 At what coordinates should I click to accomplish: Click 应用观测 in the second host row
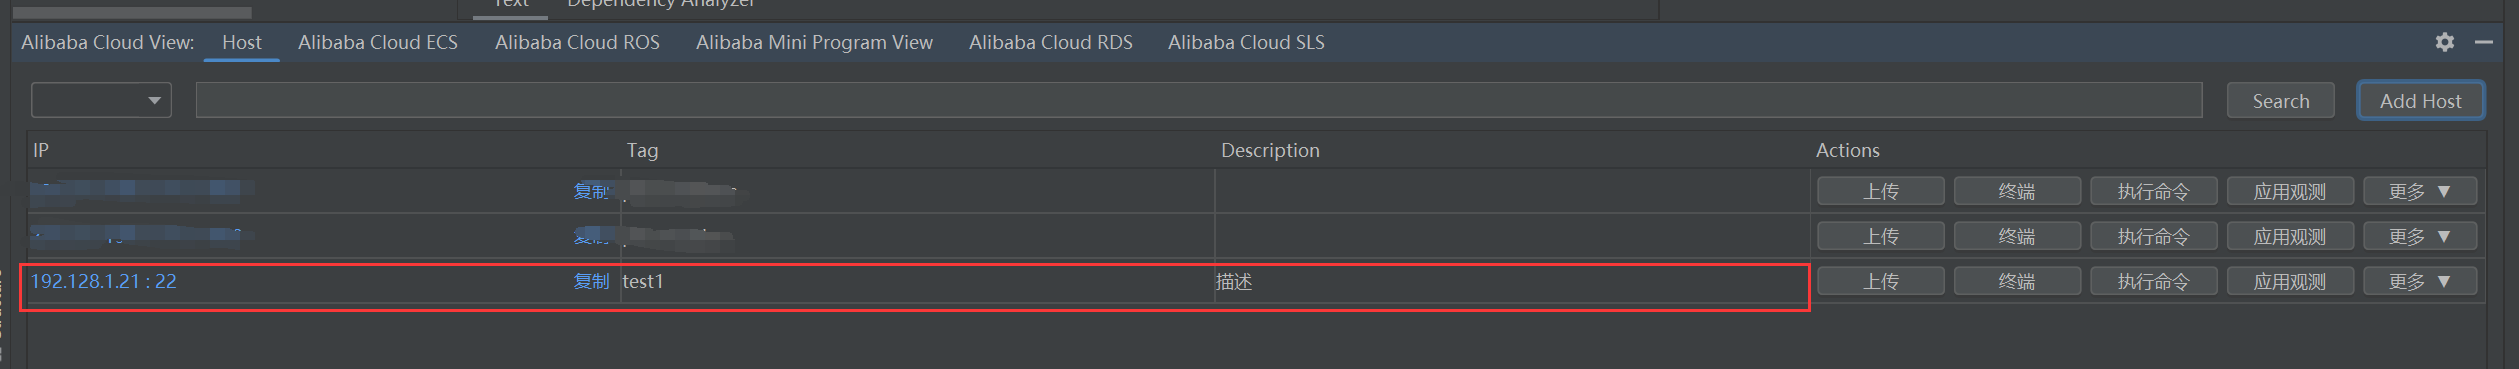[2290, 237]
